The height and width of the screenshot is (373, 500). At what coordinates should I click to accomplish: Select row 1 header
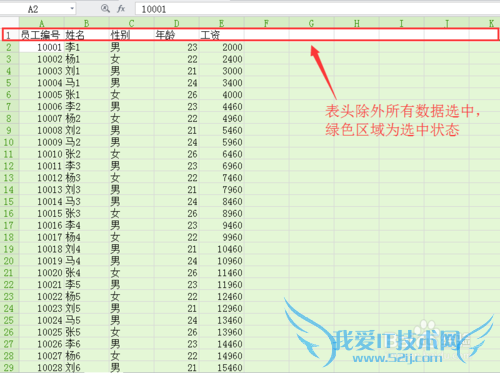click(x=9, y=35)
